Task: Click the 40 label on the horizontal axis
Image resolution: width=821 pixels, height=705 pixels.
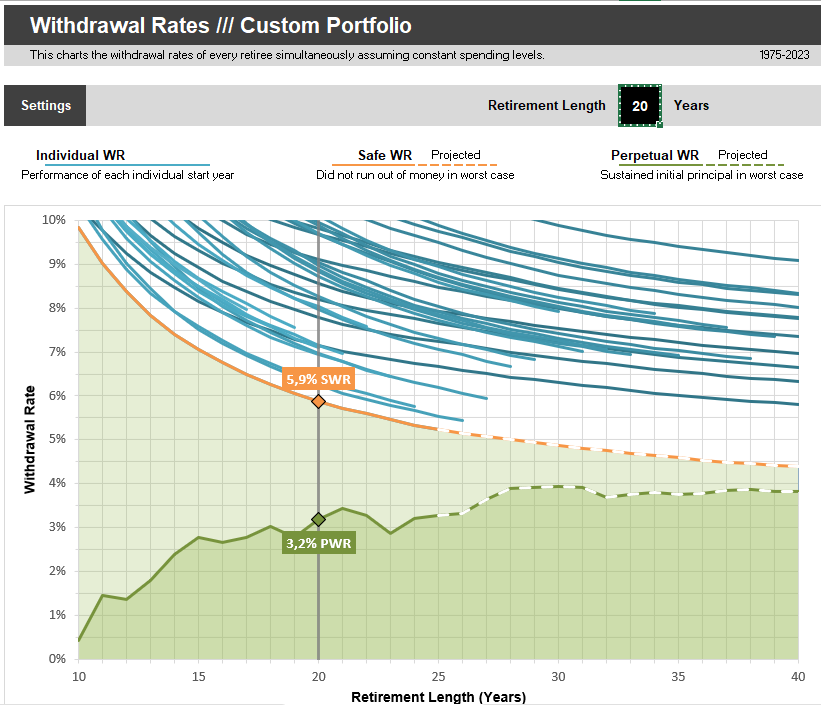Action: point(798,677)
